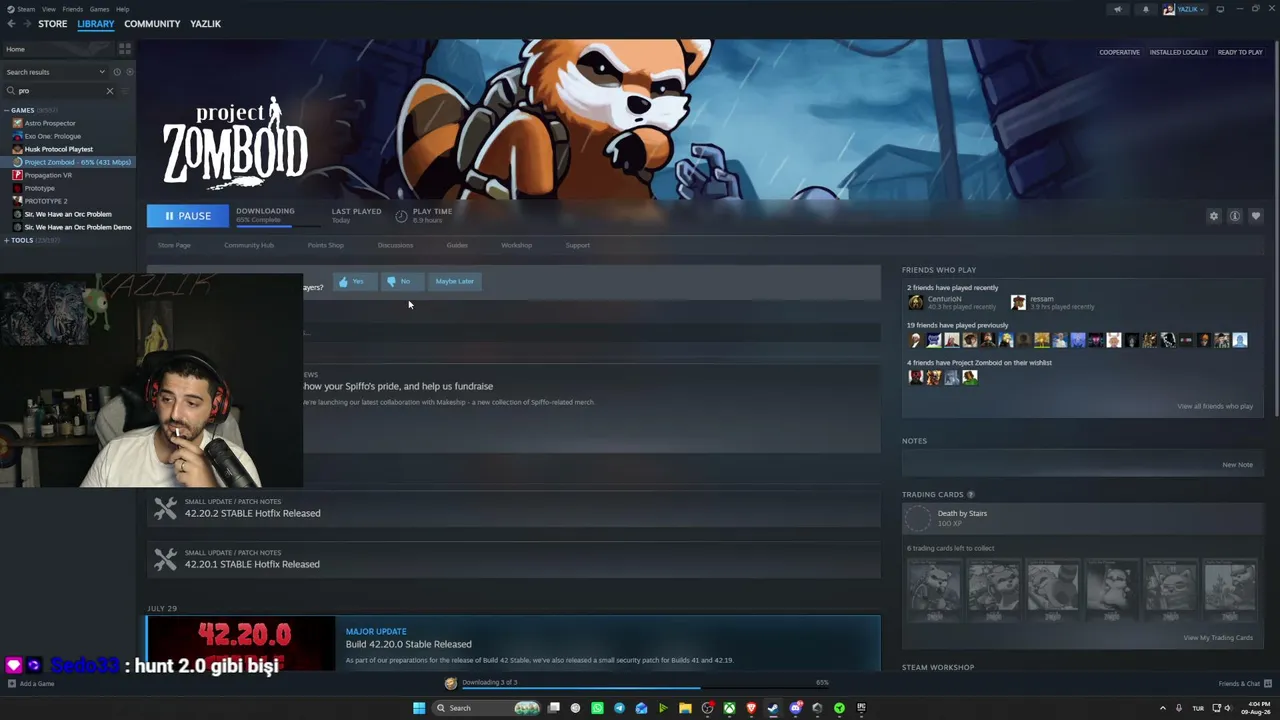Expand the Search results dropdown
Viewport: 1280px width, 720px height.
pos(55,72)
